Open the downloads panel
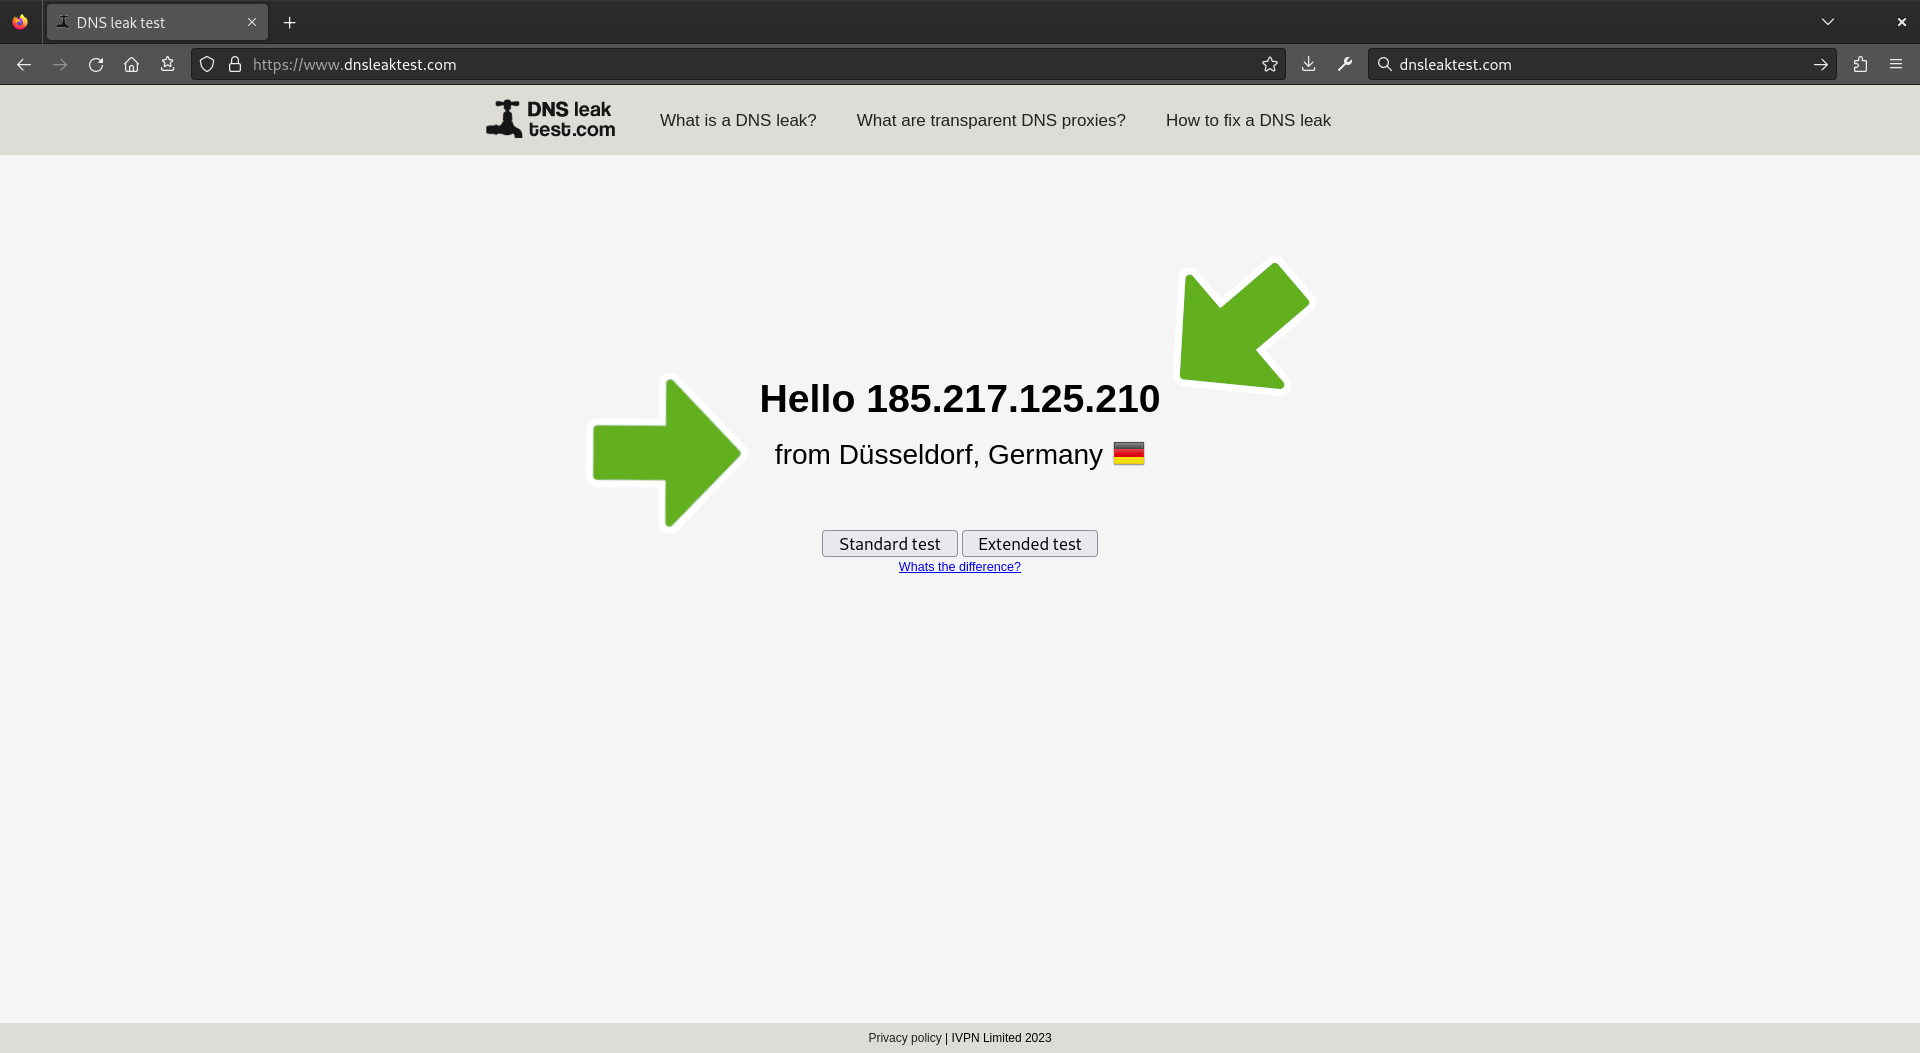1920x1053 pixels. 1308,64
